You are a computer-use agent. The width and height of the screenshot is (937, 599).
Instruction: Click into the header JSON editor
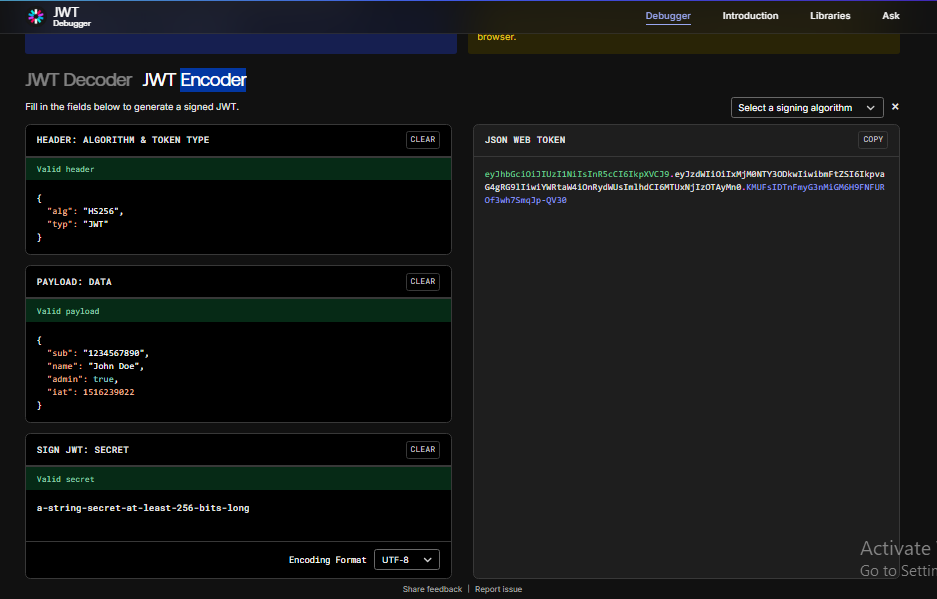[238, 217]
